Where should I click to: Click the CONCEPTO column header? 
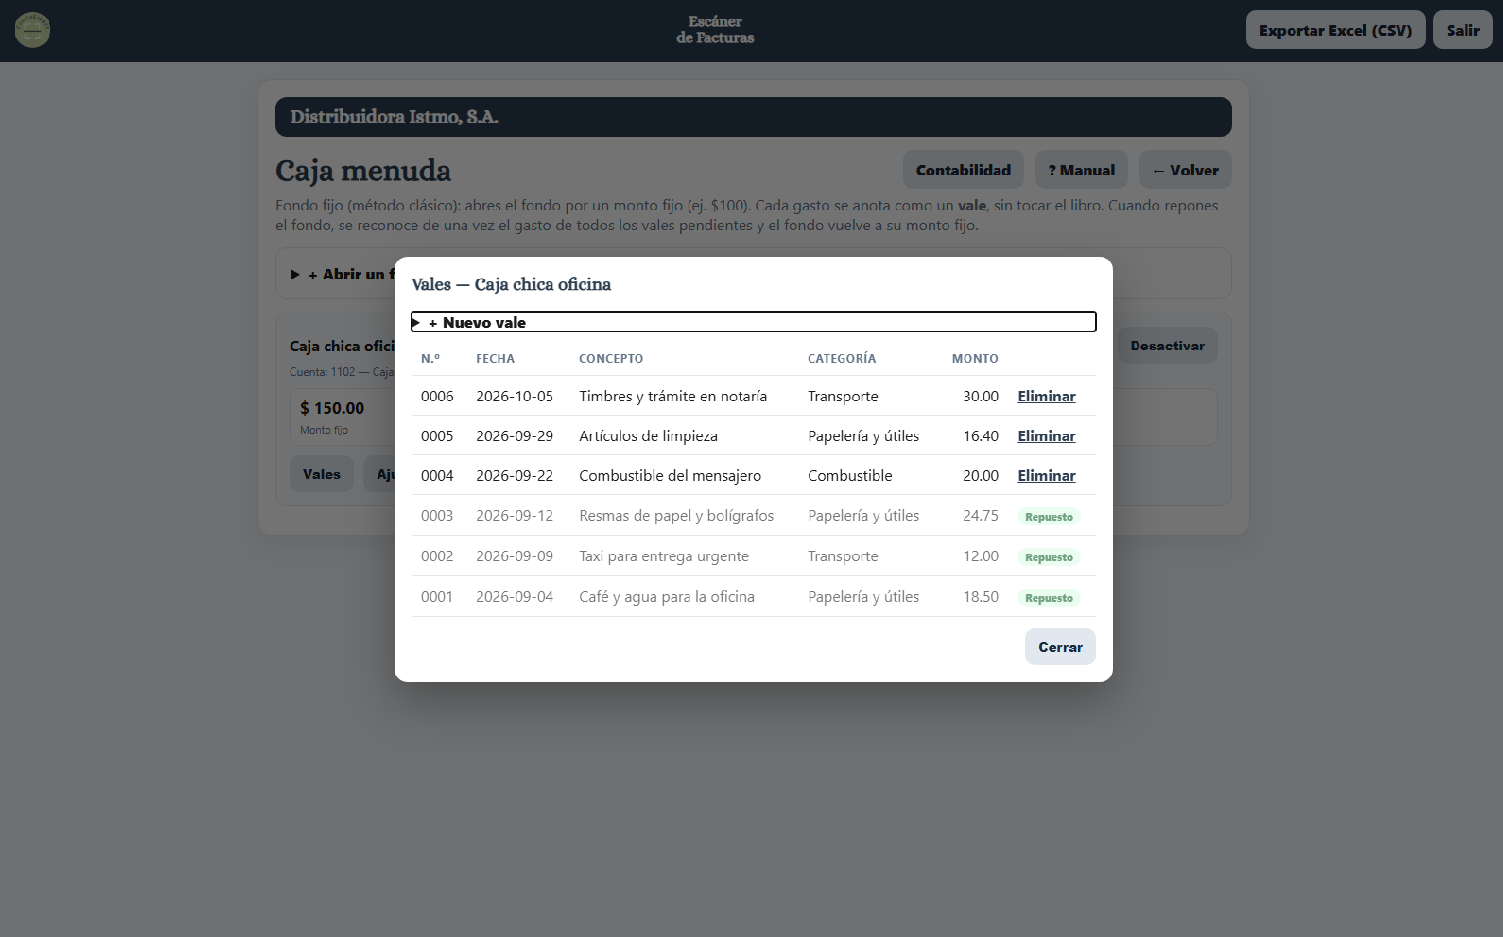pos(611,358)
